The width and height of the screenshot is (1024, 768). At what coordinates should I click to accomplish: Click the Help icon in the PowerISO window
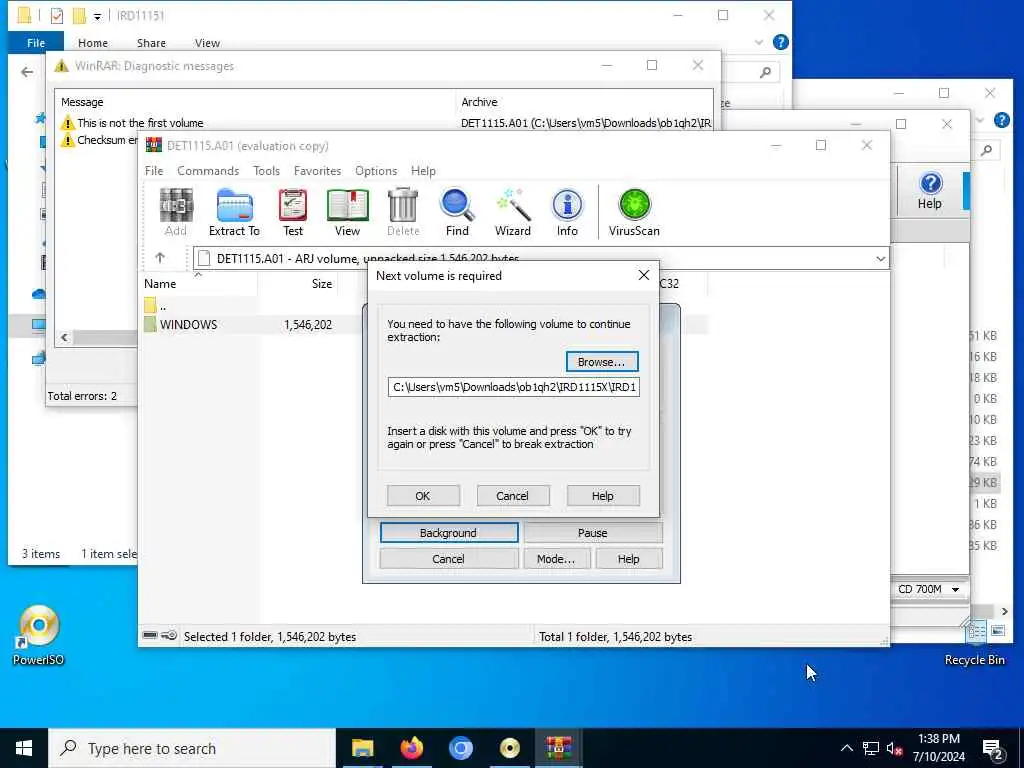coord(930,191)
